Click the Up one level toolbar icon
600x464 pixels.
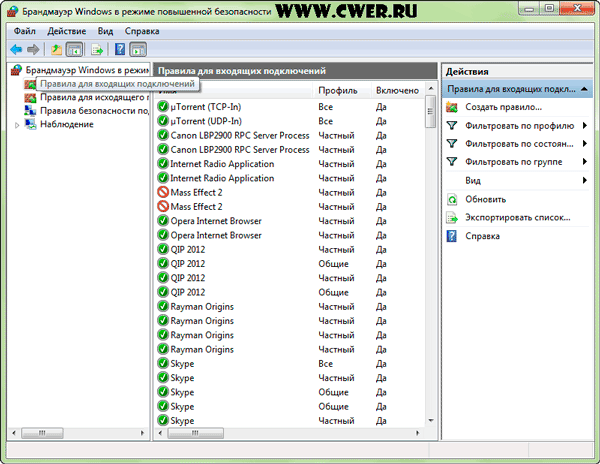(56, 48)
